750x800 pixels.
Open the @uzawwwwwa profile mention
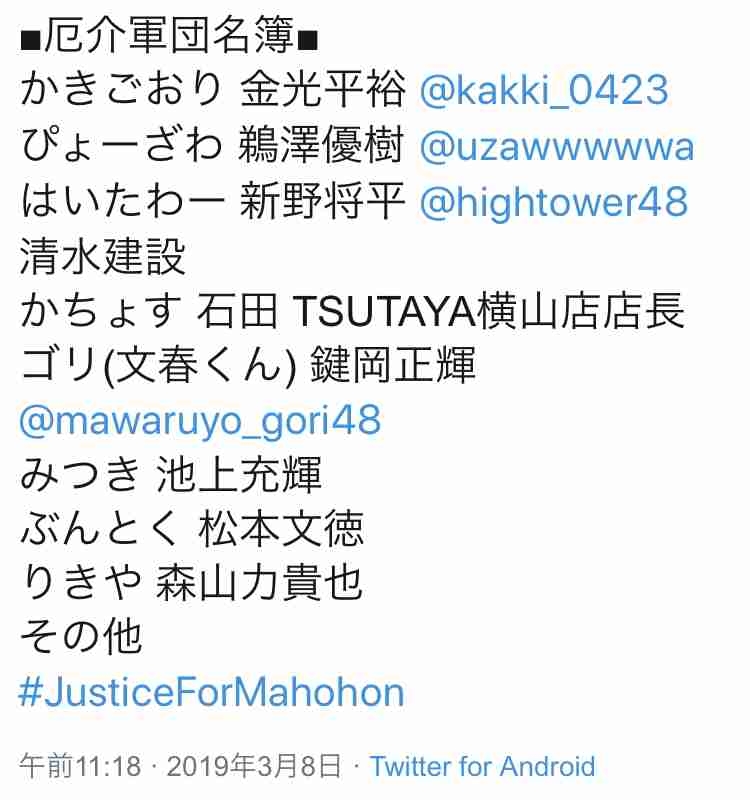click(x=557, y=147)
